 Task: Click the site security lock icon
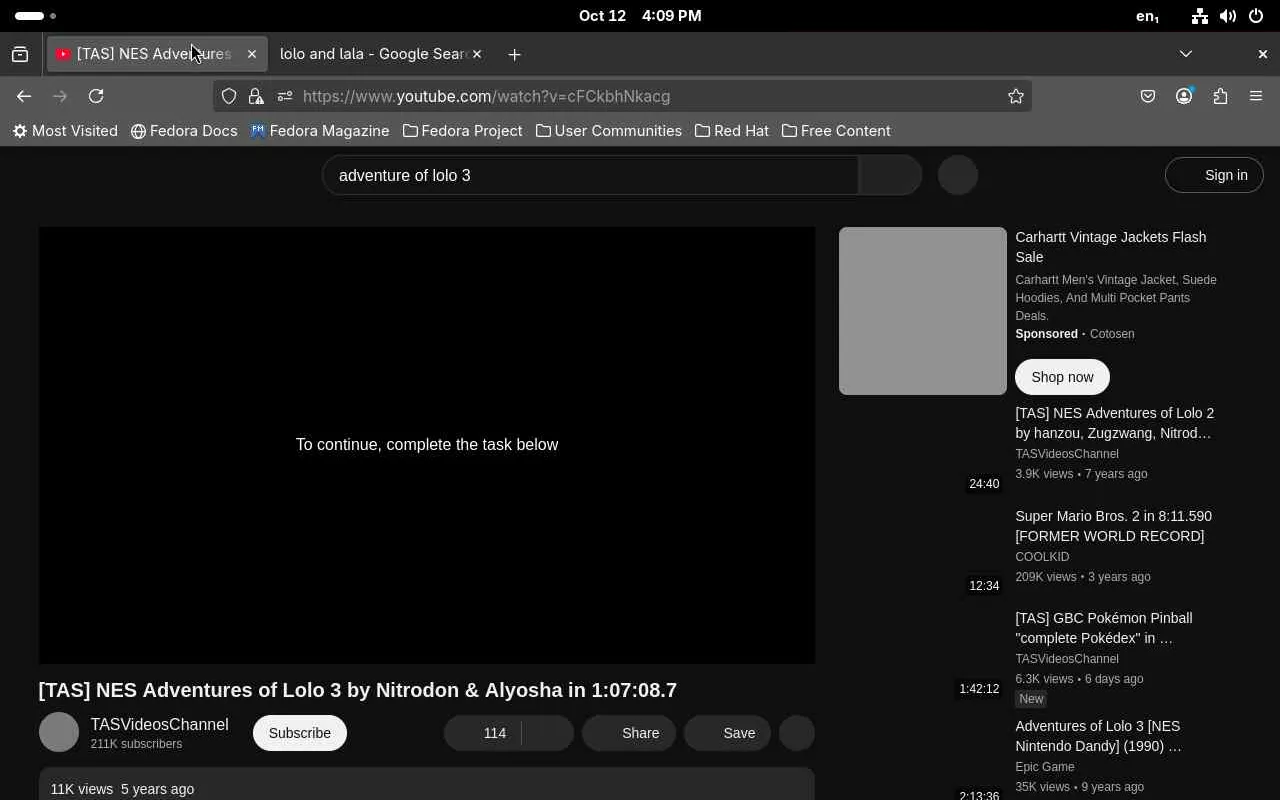coord(257,96)
